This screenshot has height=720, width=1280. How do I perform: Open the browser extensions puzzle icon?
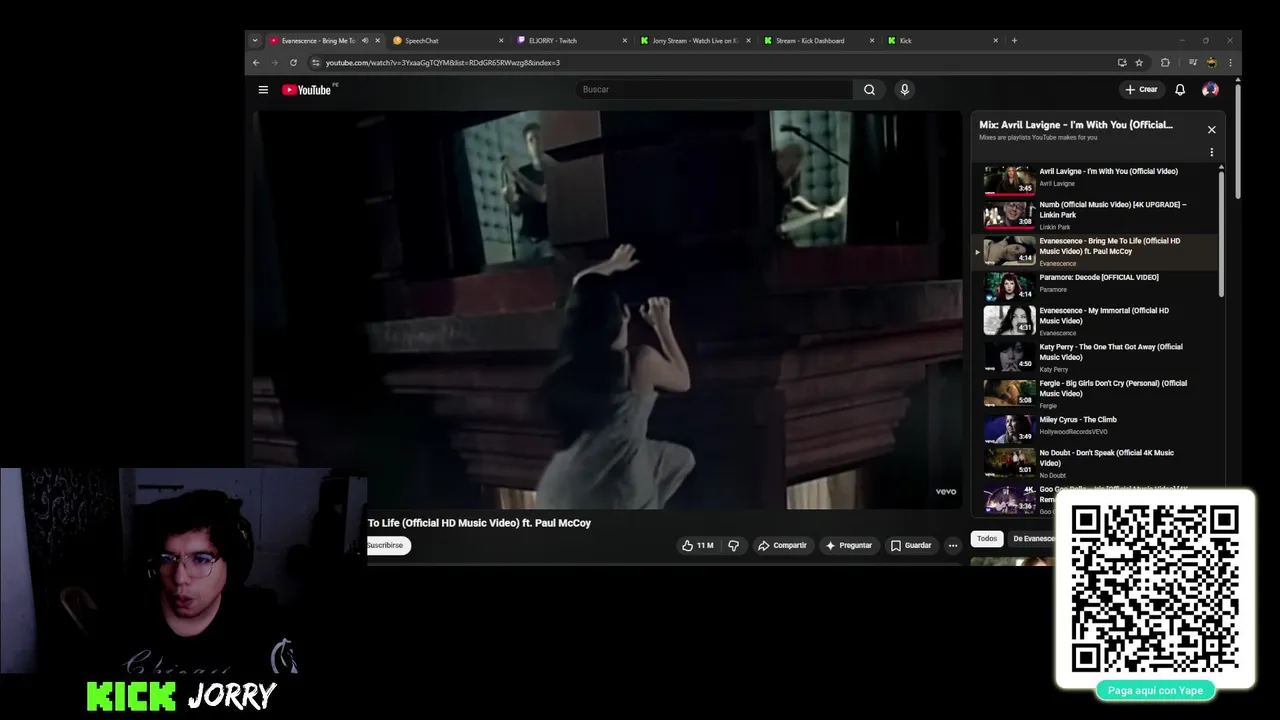coord(1165,62)
